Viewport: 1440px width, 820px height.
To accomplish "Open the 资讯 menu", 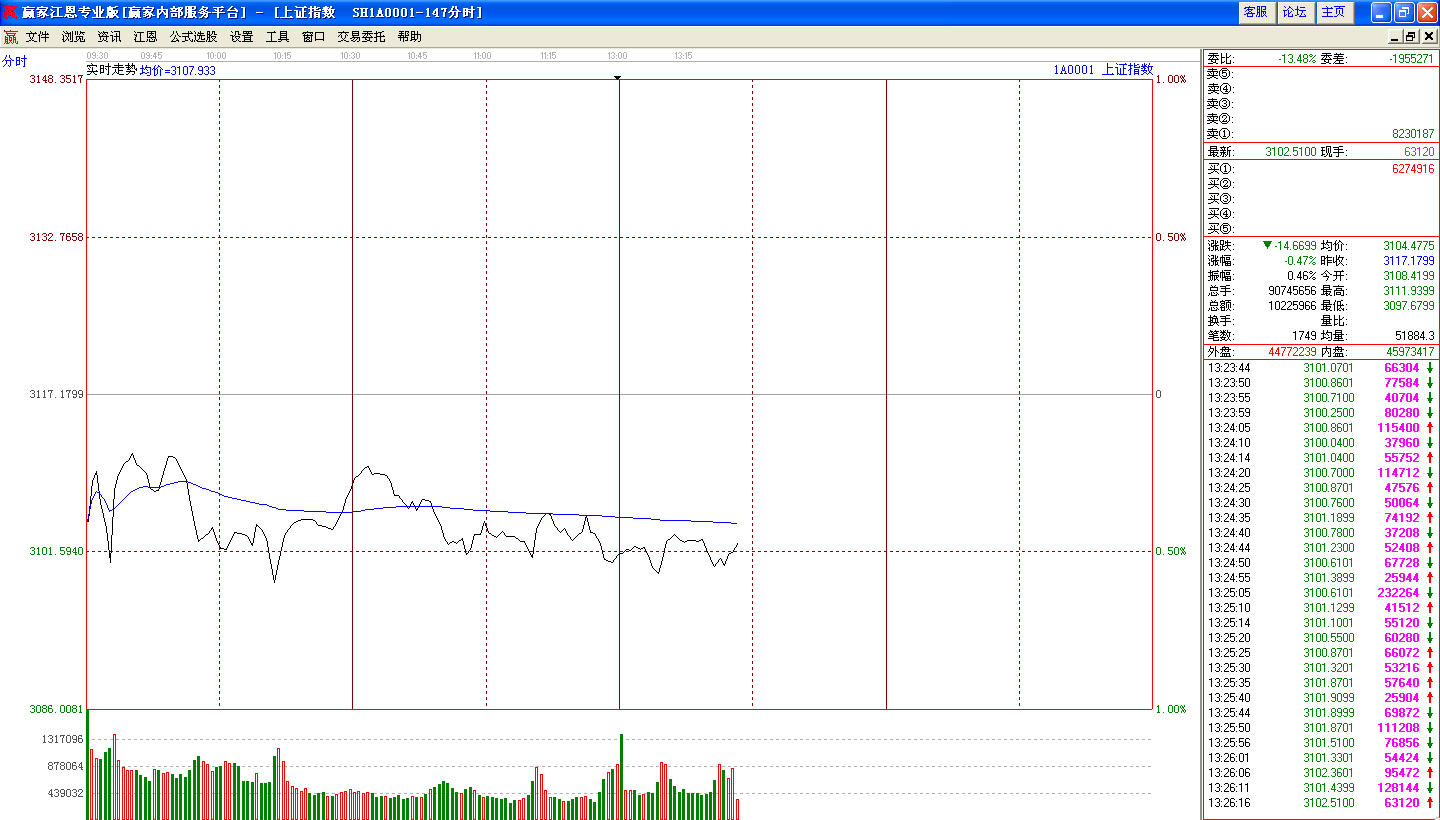I will coord(109,37).
